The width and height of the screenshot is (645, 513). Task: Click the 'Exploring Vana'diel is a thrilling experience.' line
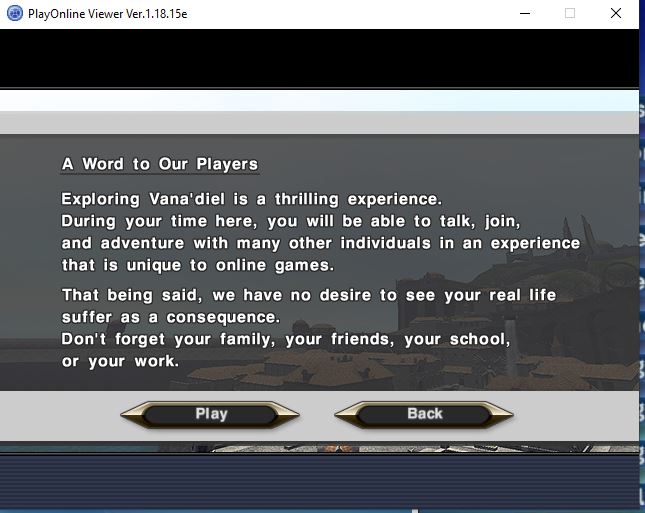tap(251, 199)
